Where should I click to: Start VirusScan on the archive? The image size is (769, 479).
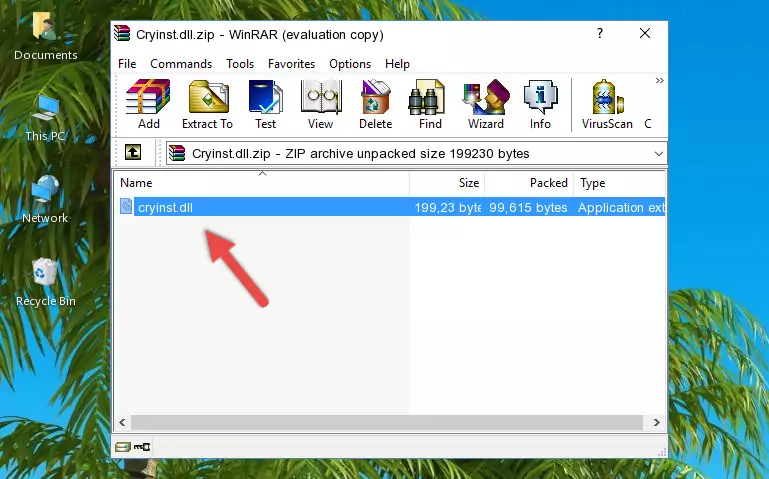[607, 104]
